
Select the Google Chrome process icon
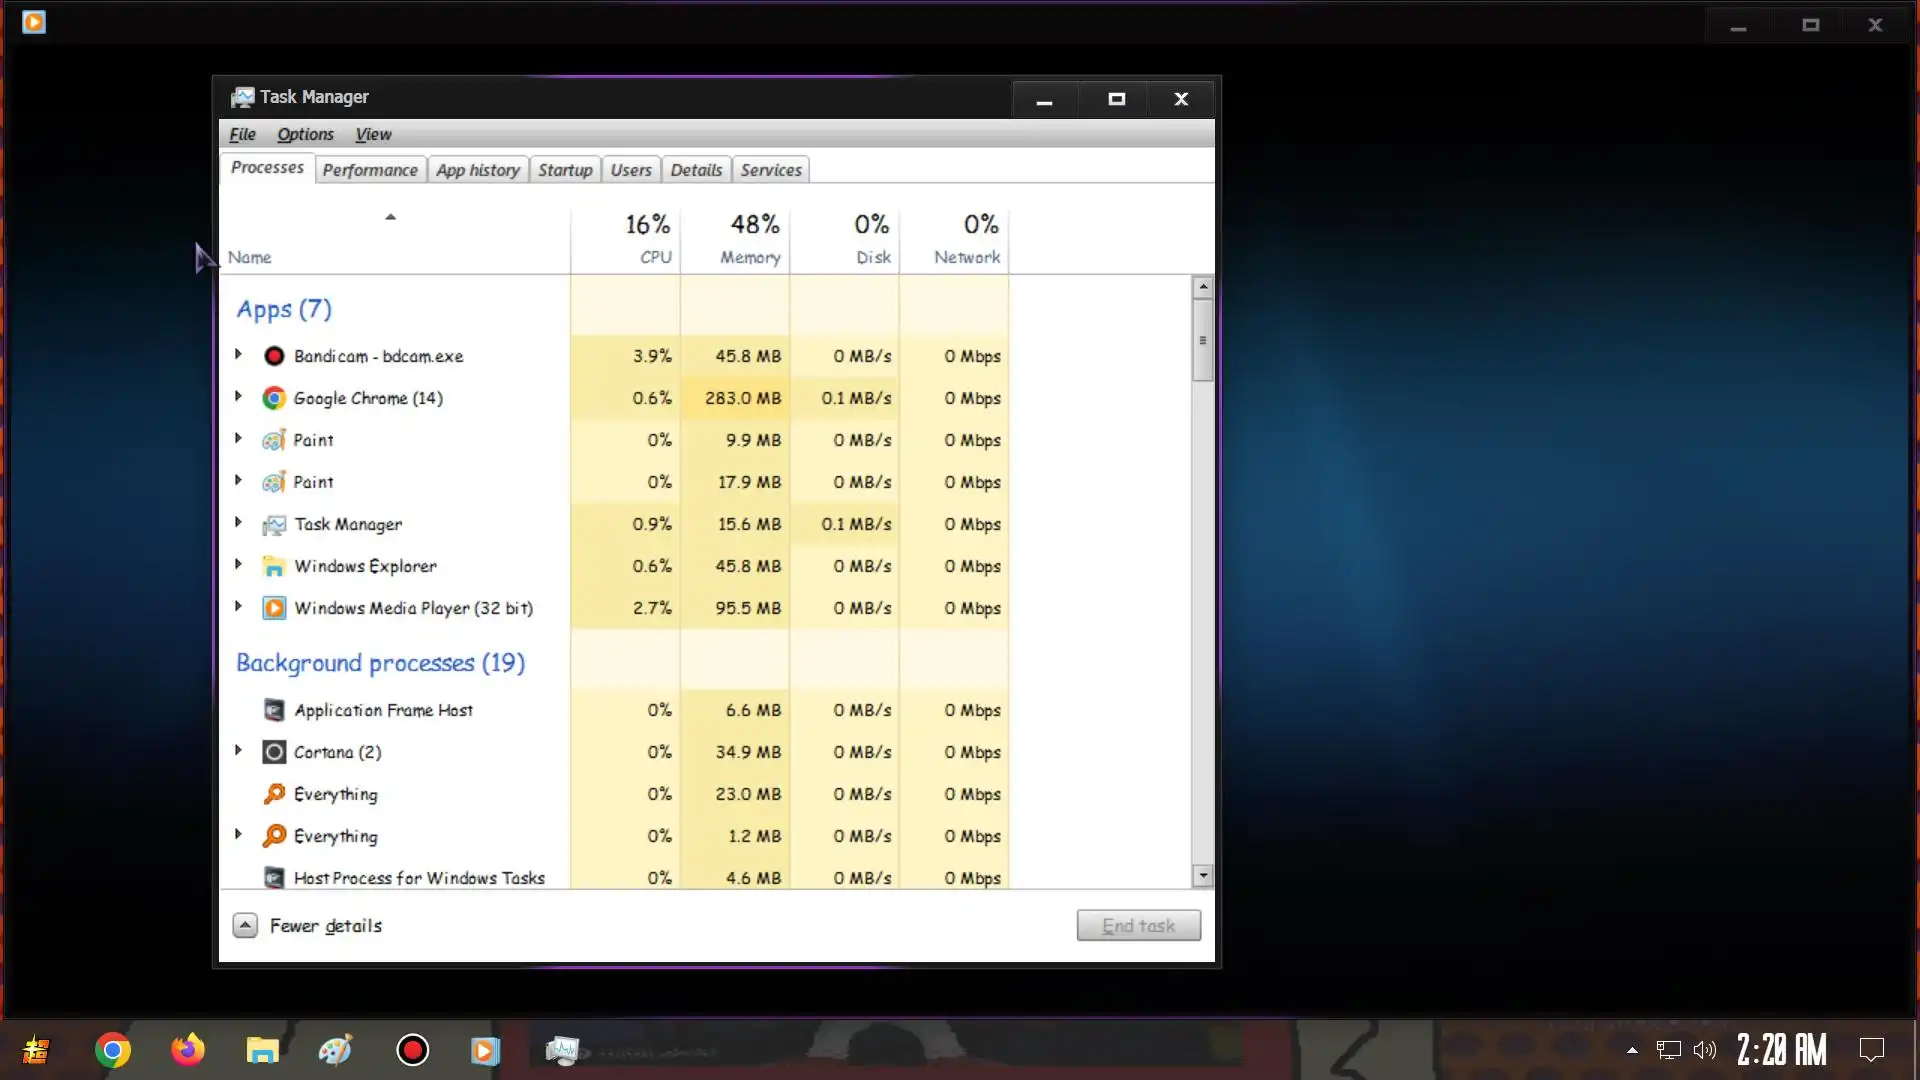coord(274,398)
